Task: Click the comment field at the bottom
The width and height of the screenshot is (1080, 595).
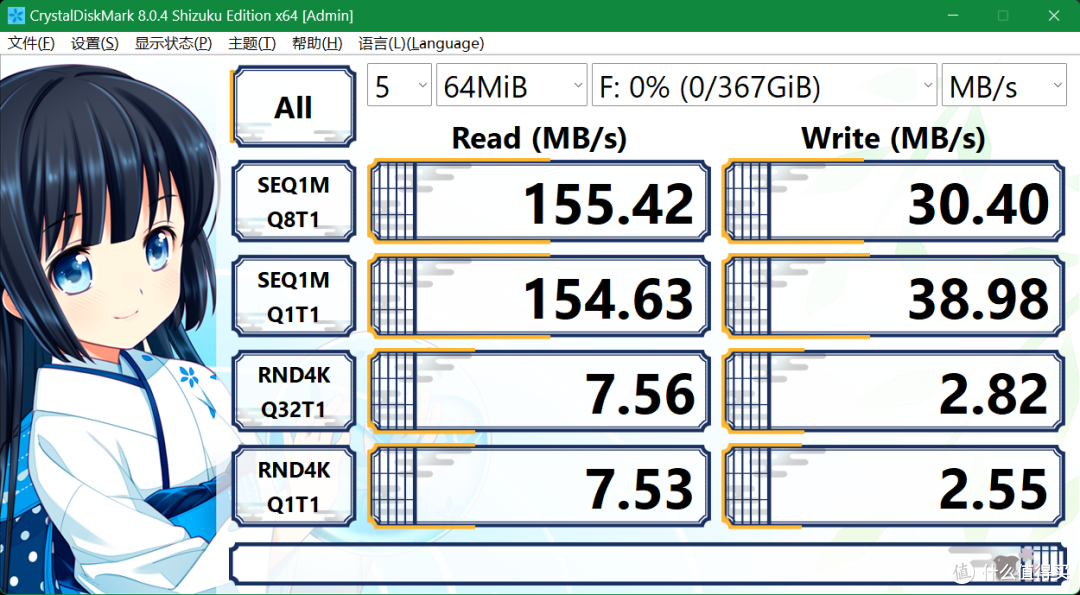Action: (647, 563)
